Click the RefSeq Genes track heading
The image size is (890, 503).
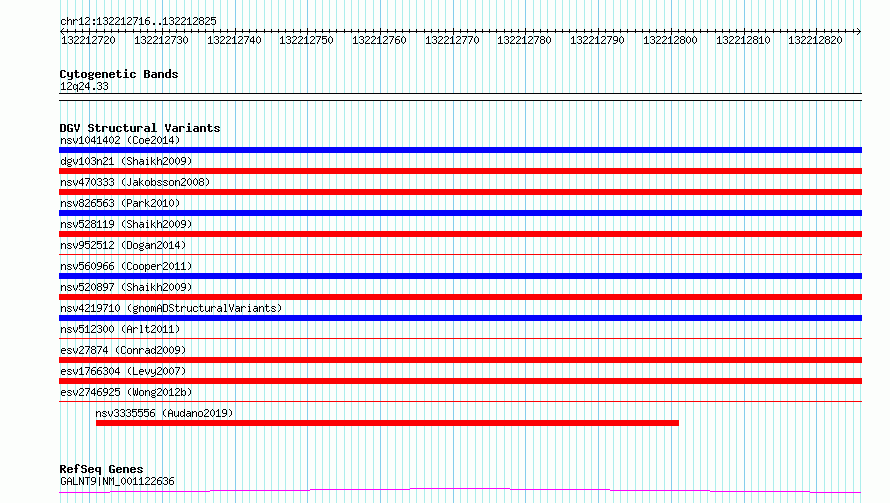102,470
